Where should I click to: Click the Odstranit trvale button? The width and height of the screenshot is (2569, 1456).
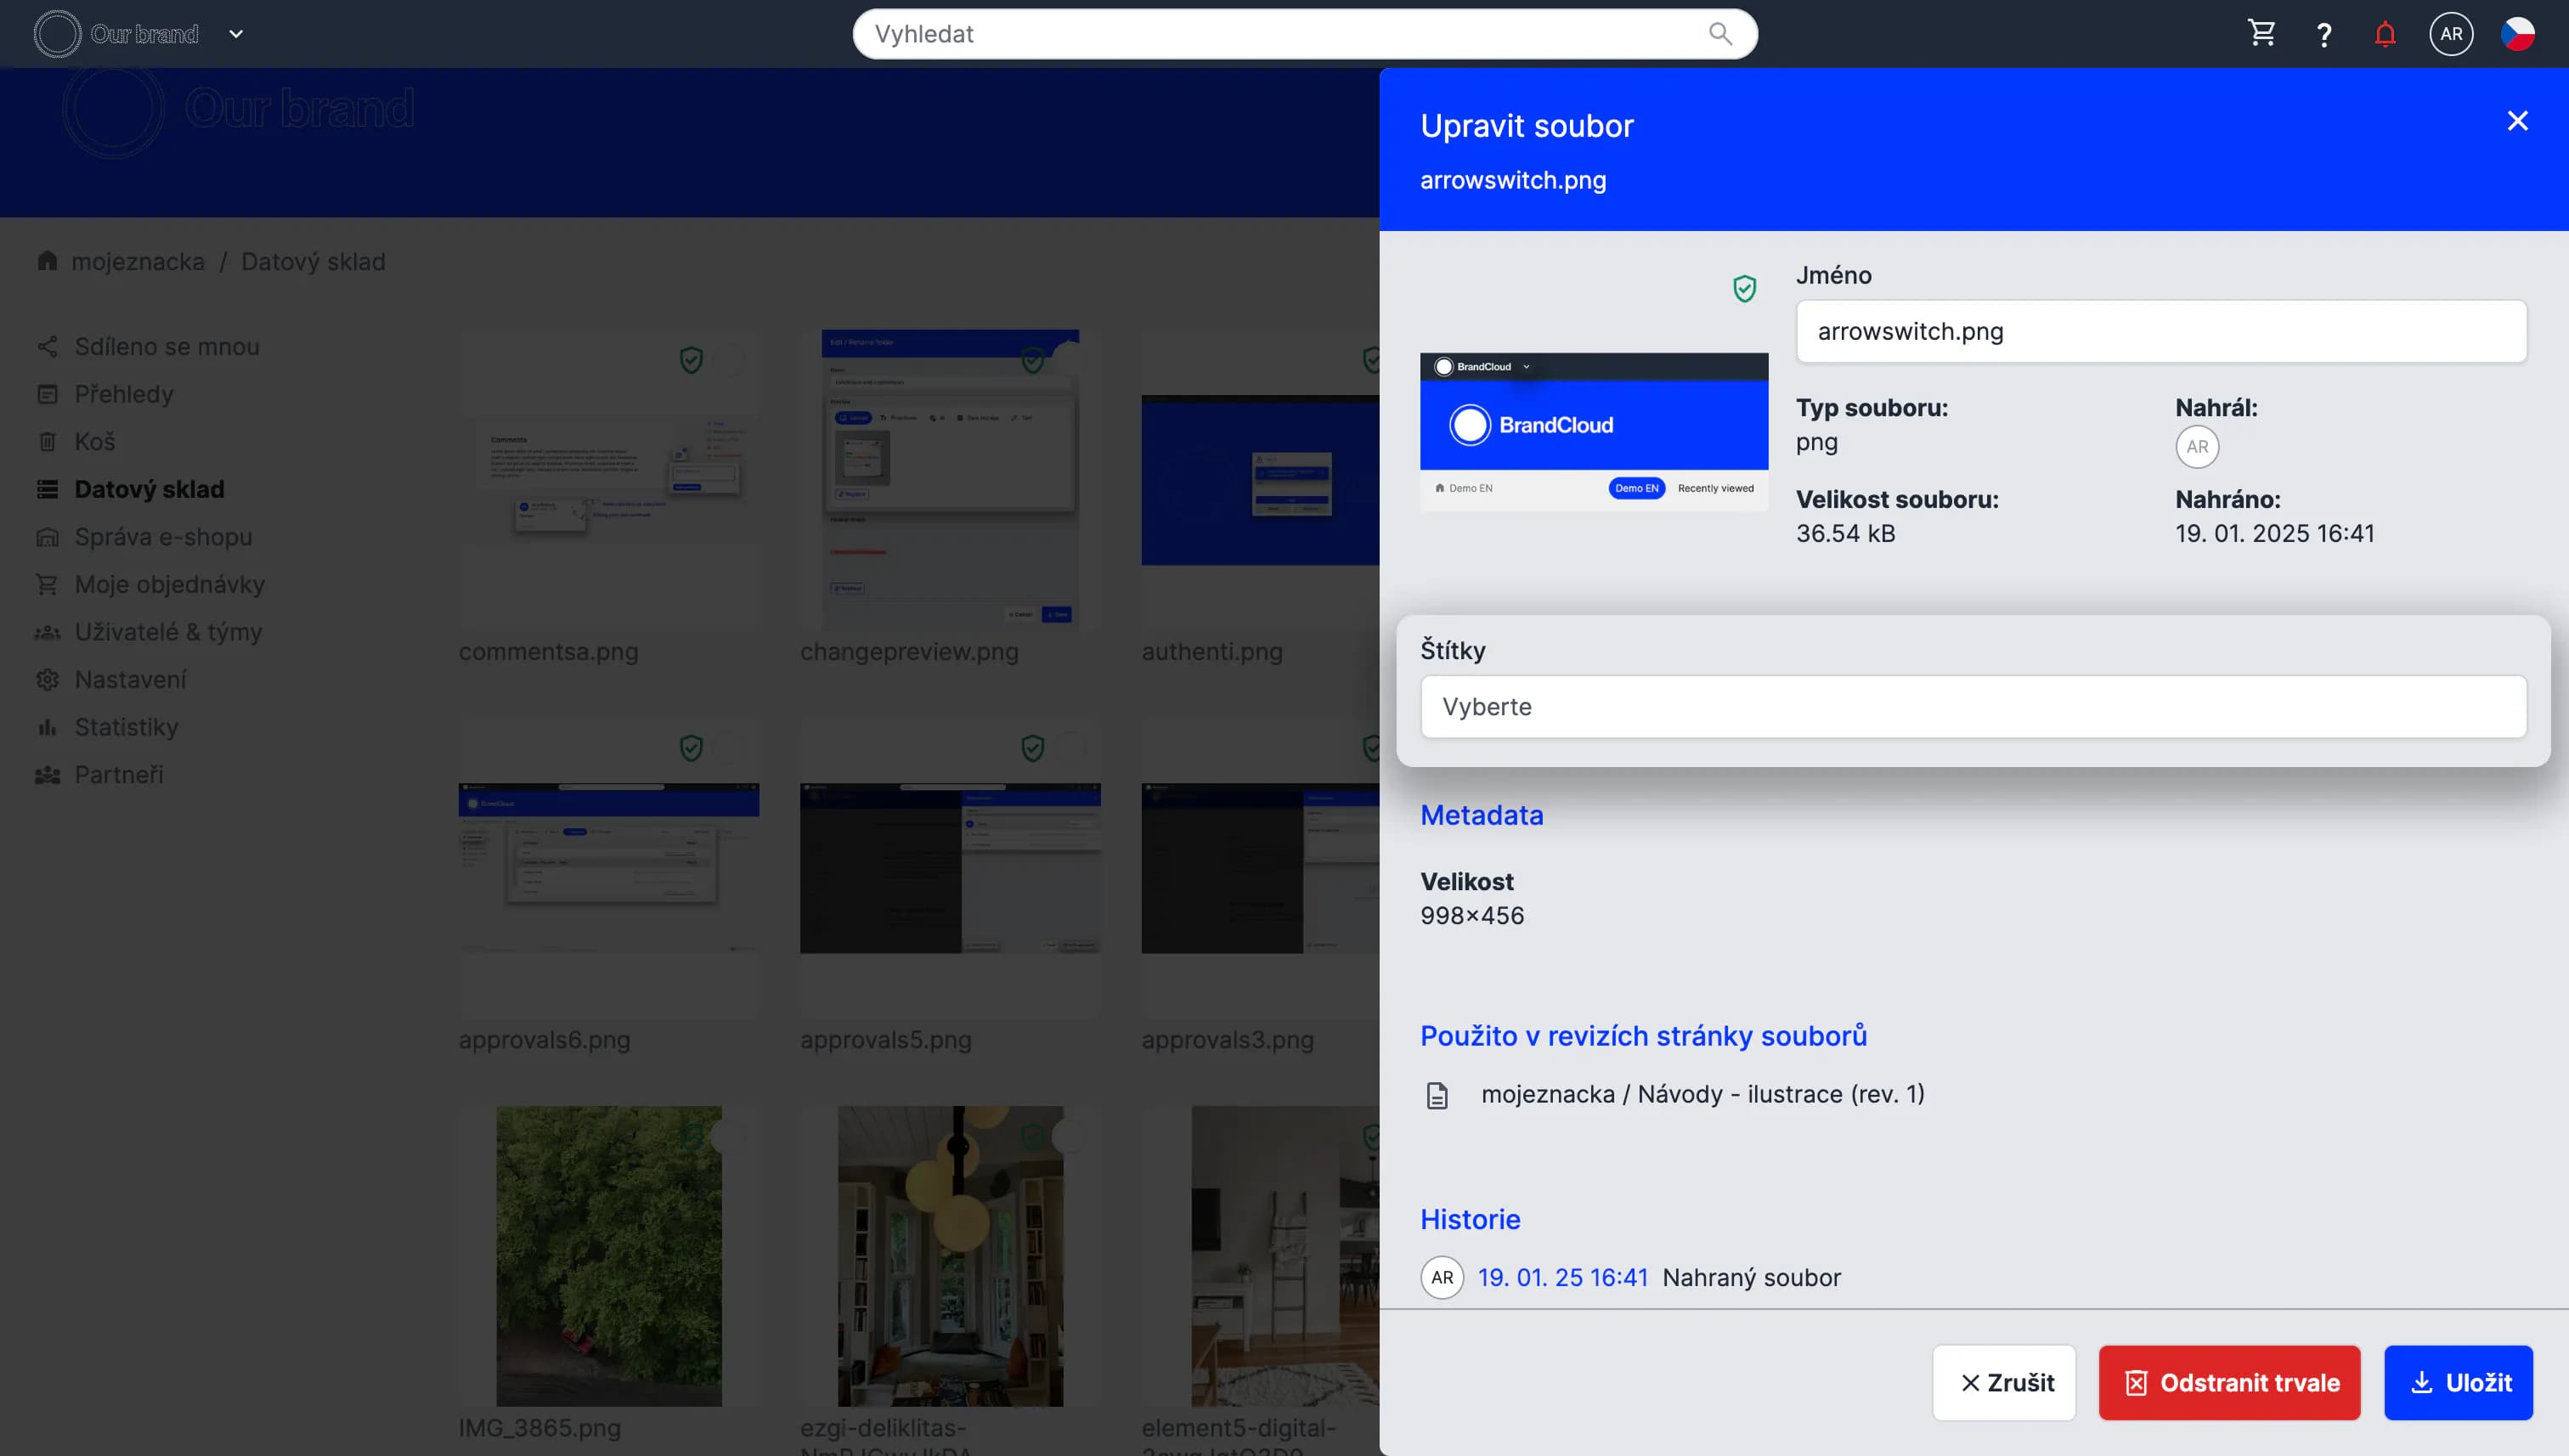[2229, 1383]
